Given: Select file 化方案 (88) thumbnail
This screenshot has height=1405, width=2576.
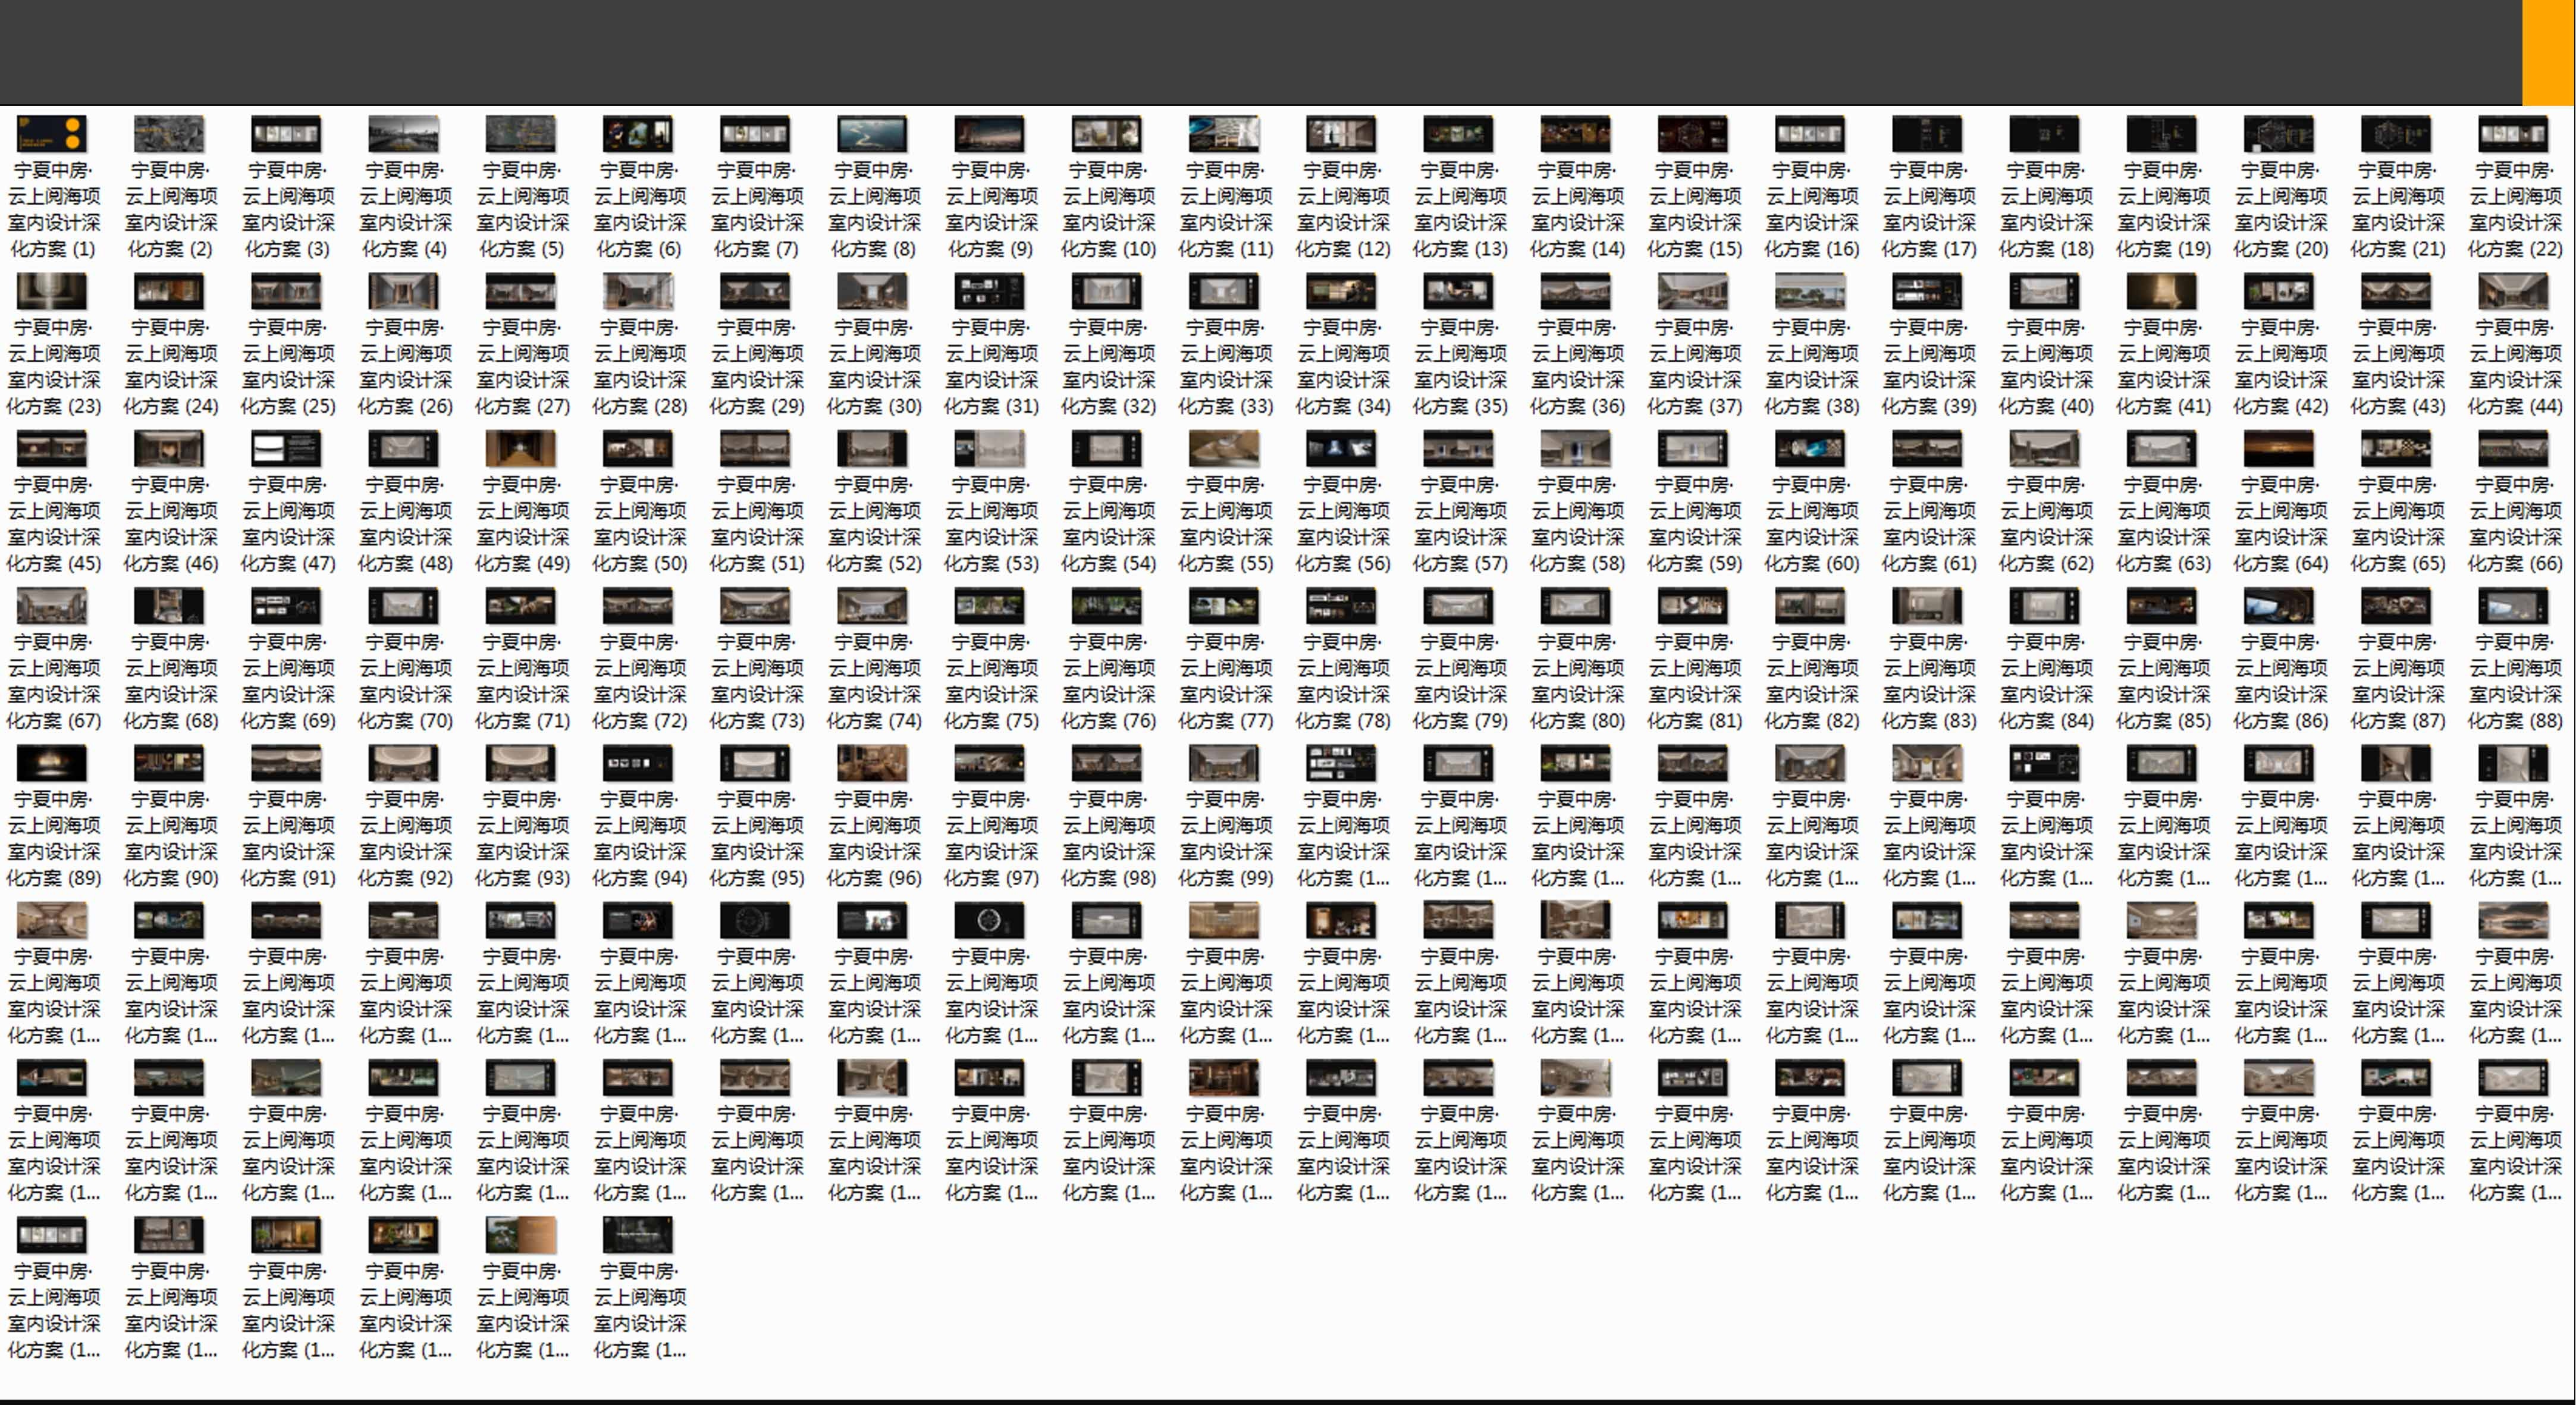Looking at the screenshot, I should pos(2513,606).
